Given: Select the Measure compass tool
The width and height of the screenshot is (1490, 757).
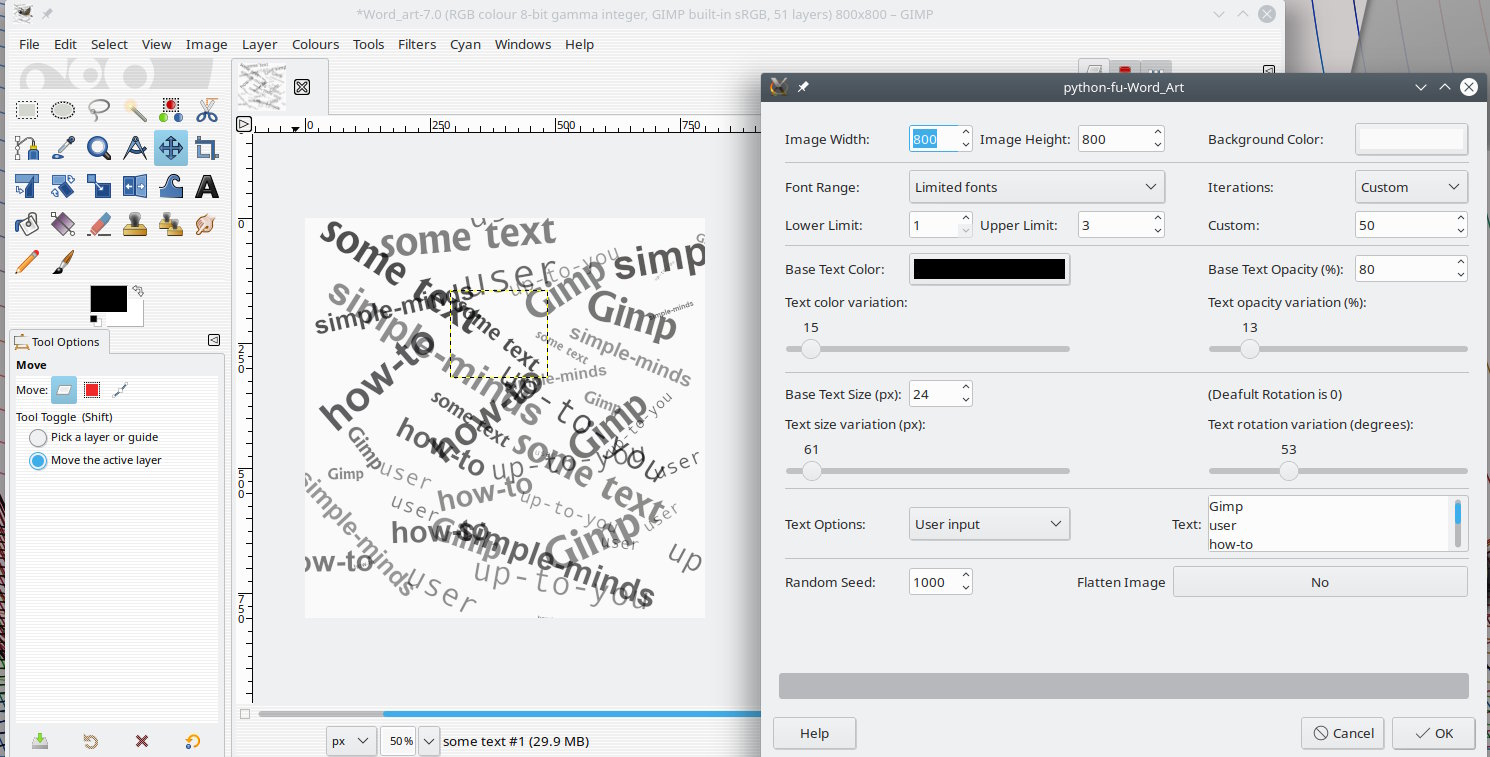Looking at the screenshot, I should tap(135, 148).
